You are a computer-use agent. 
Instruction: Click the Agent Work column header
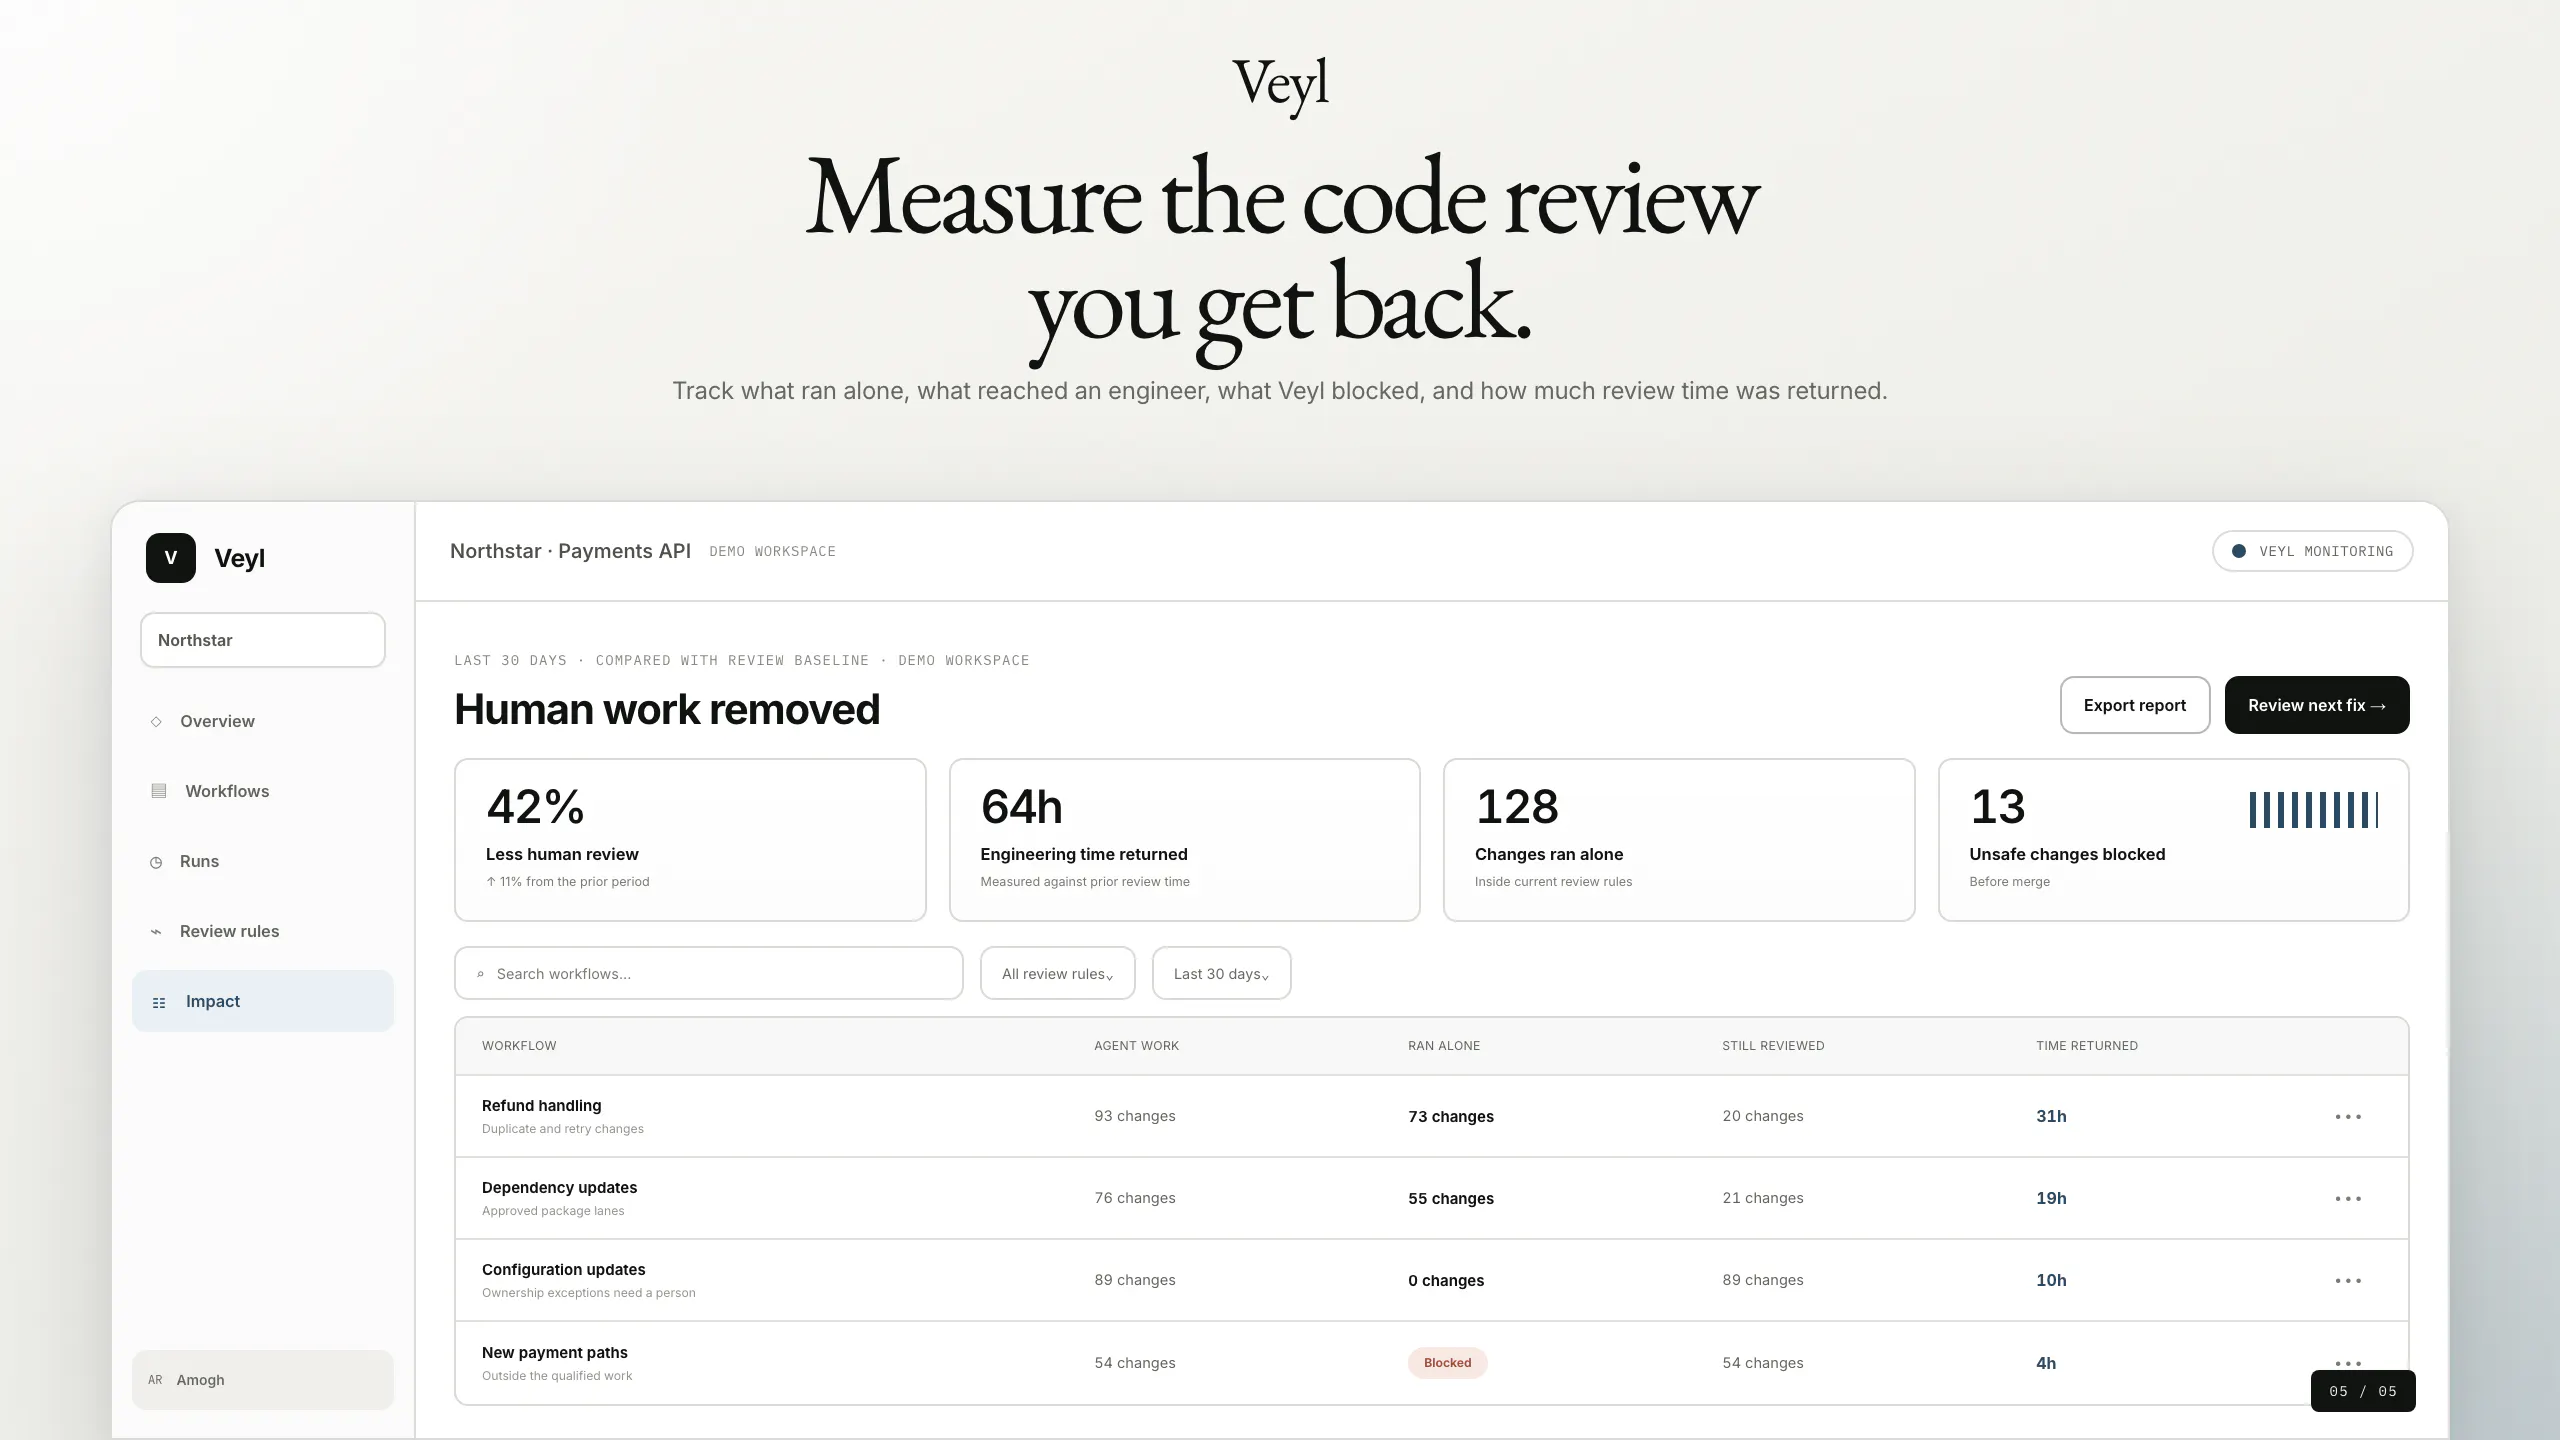point(1136,1046)
